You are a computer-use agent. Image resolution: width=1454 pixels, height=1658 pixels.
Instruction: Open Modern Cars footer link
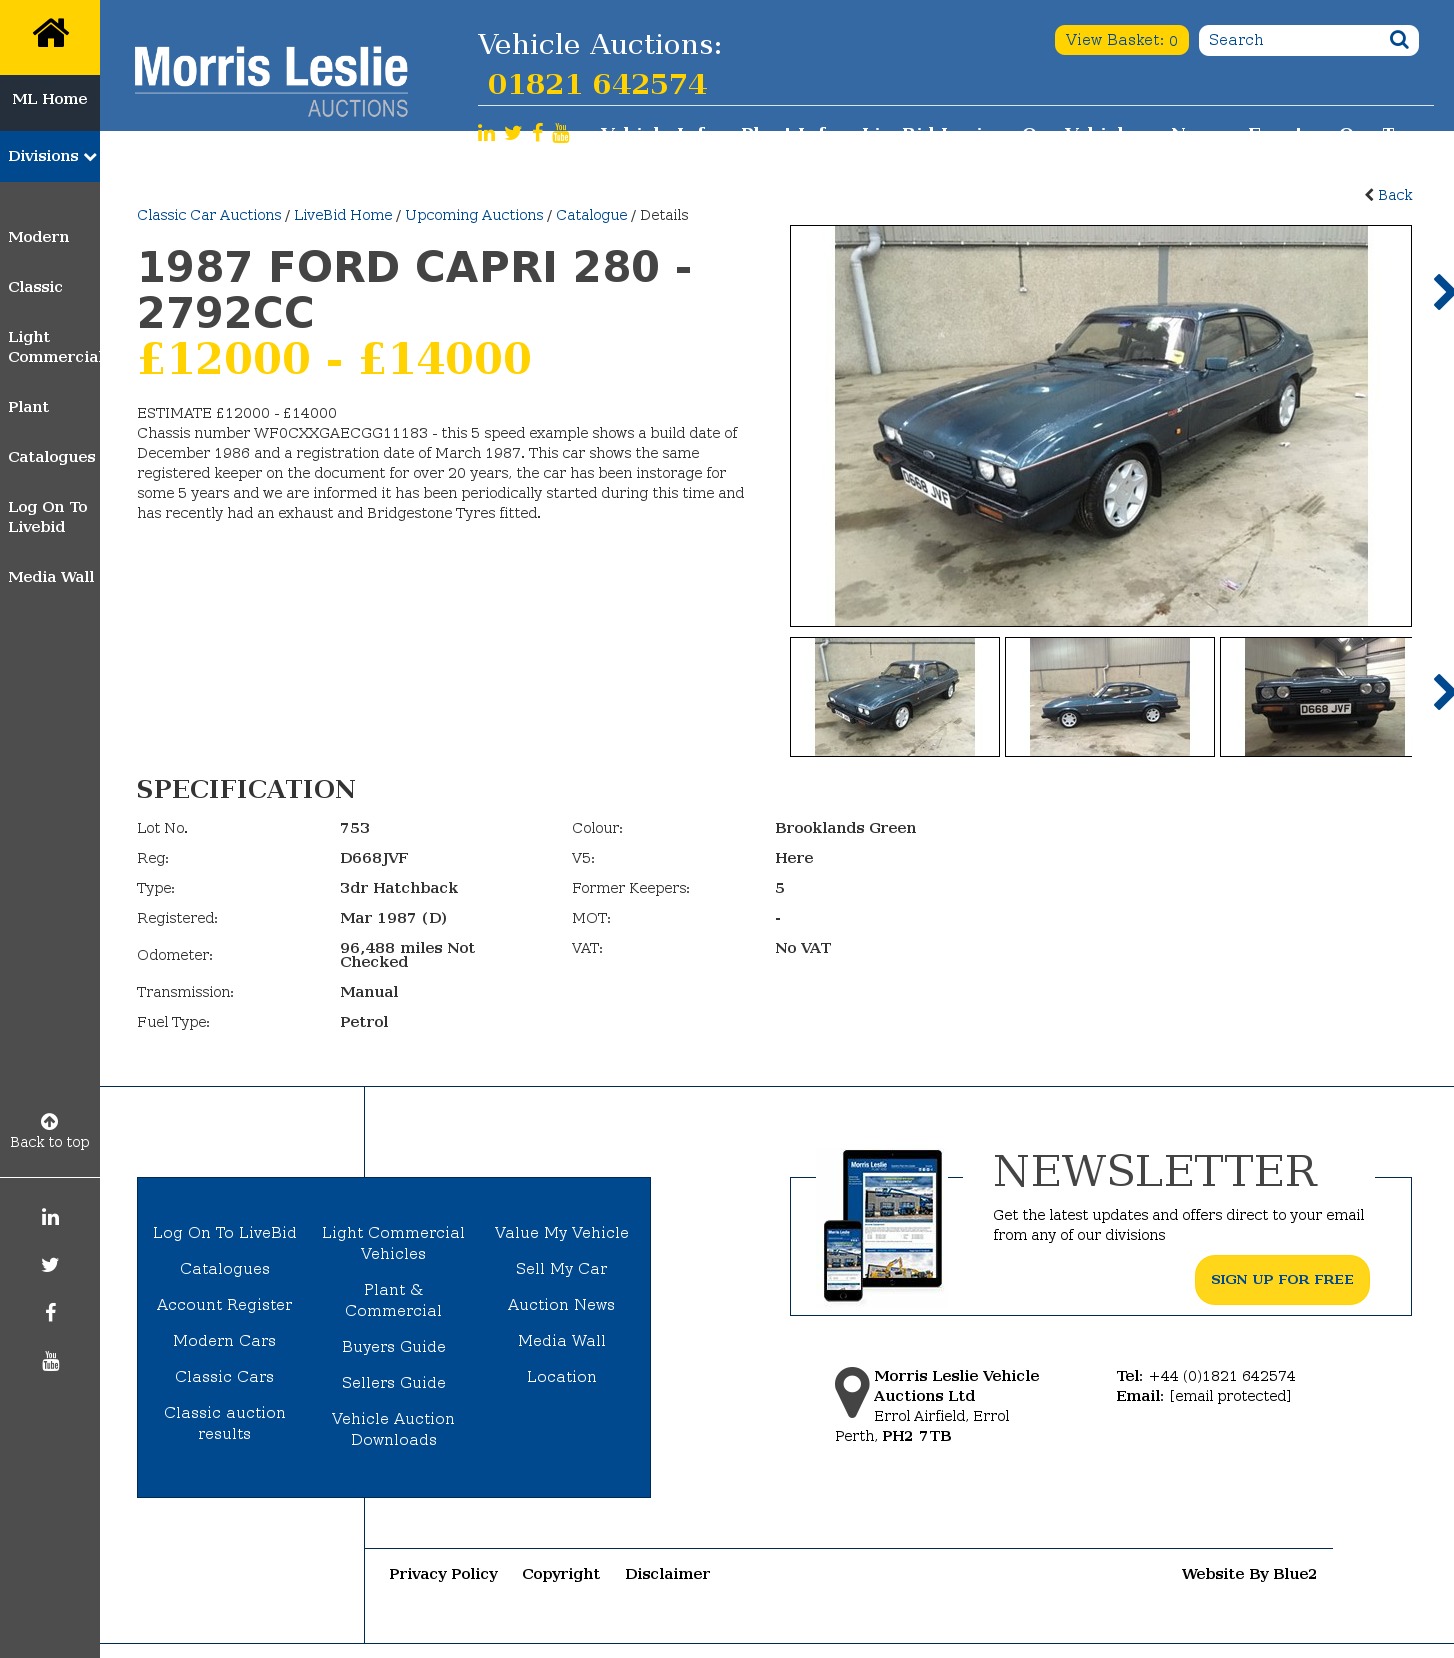[x=225, y=1341]
